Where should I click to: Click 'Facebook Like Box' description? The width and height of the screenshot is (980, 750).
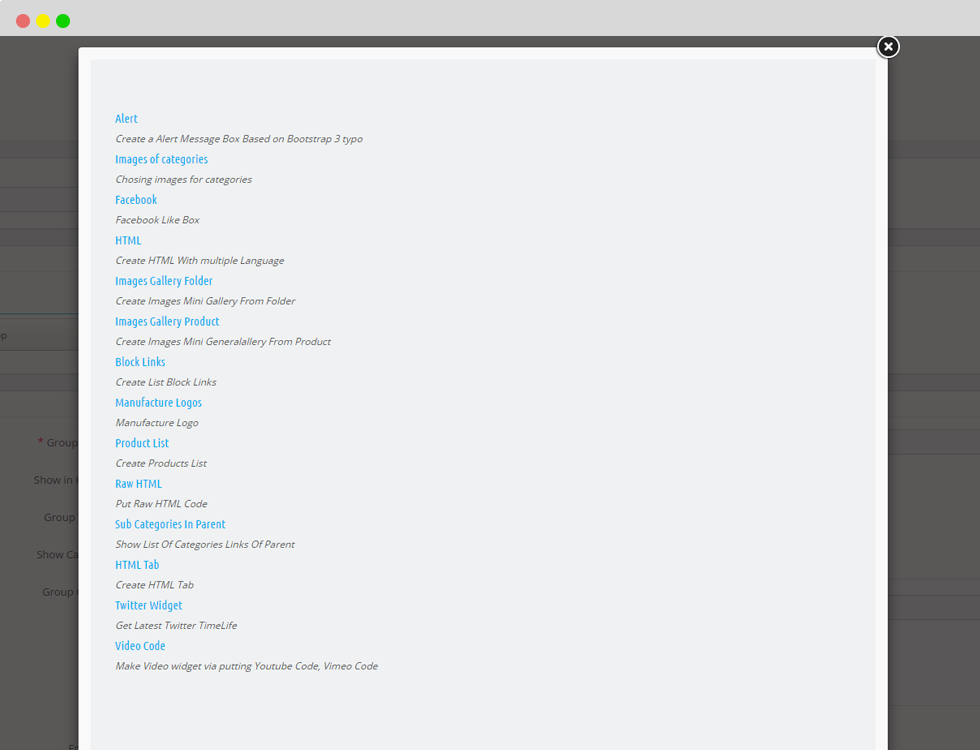pos(158,220)
